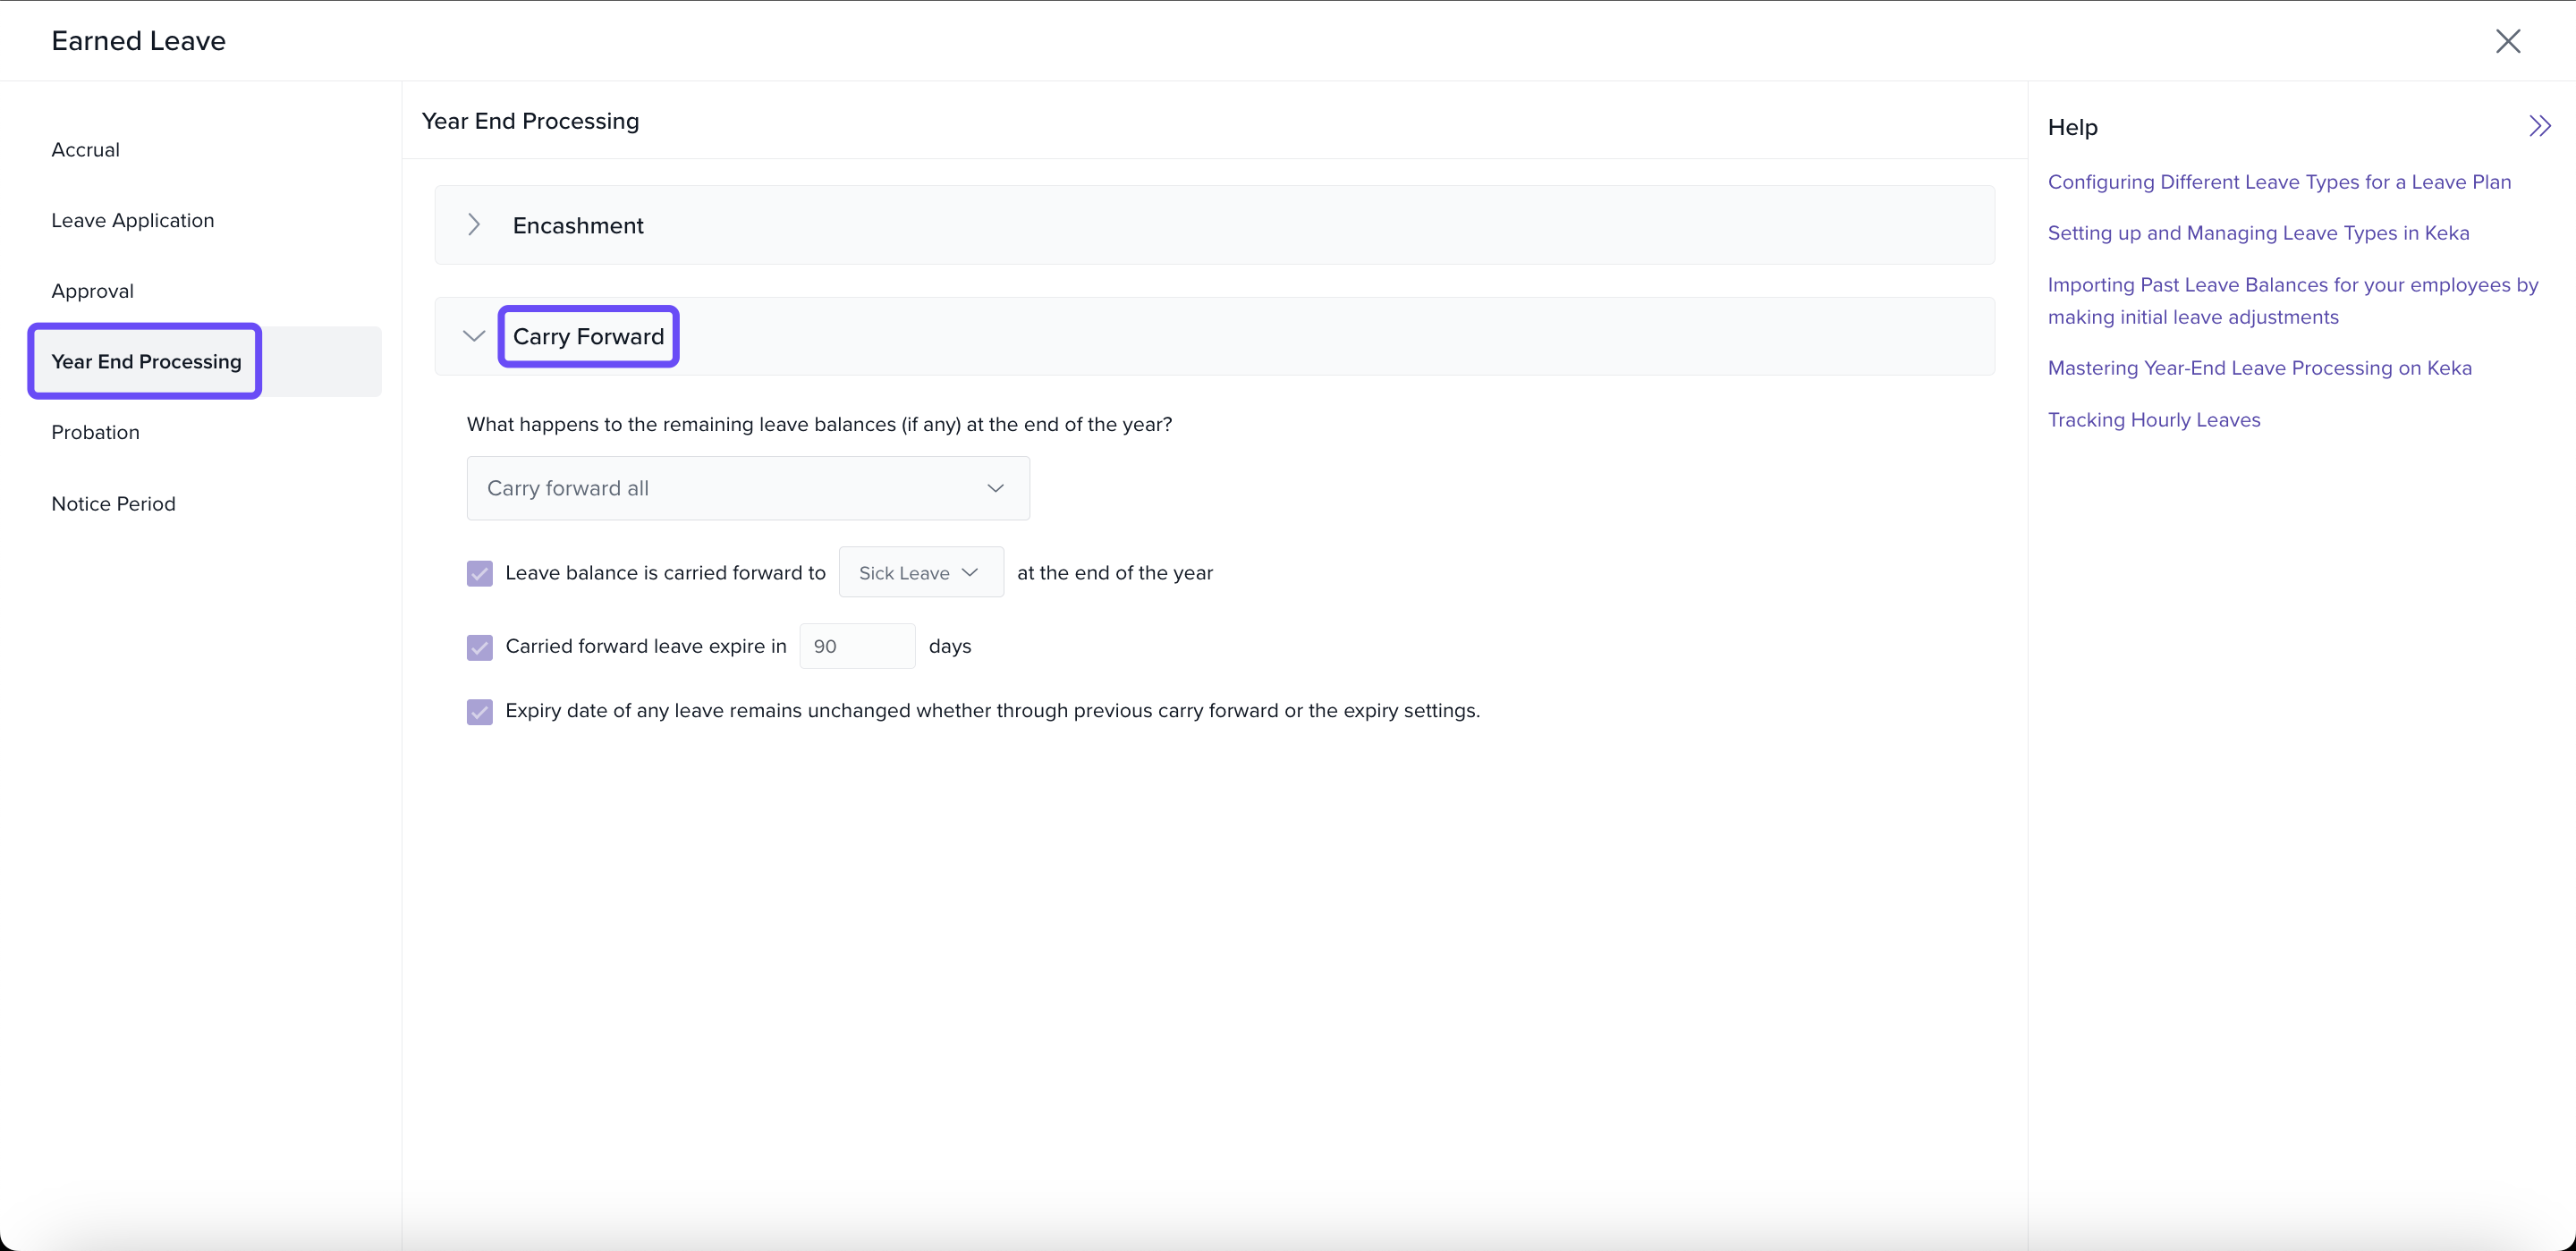Collapse the Carry Forward section chevron
The height and width of the screenshot is (1251, 2576).
coord(474,336)
